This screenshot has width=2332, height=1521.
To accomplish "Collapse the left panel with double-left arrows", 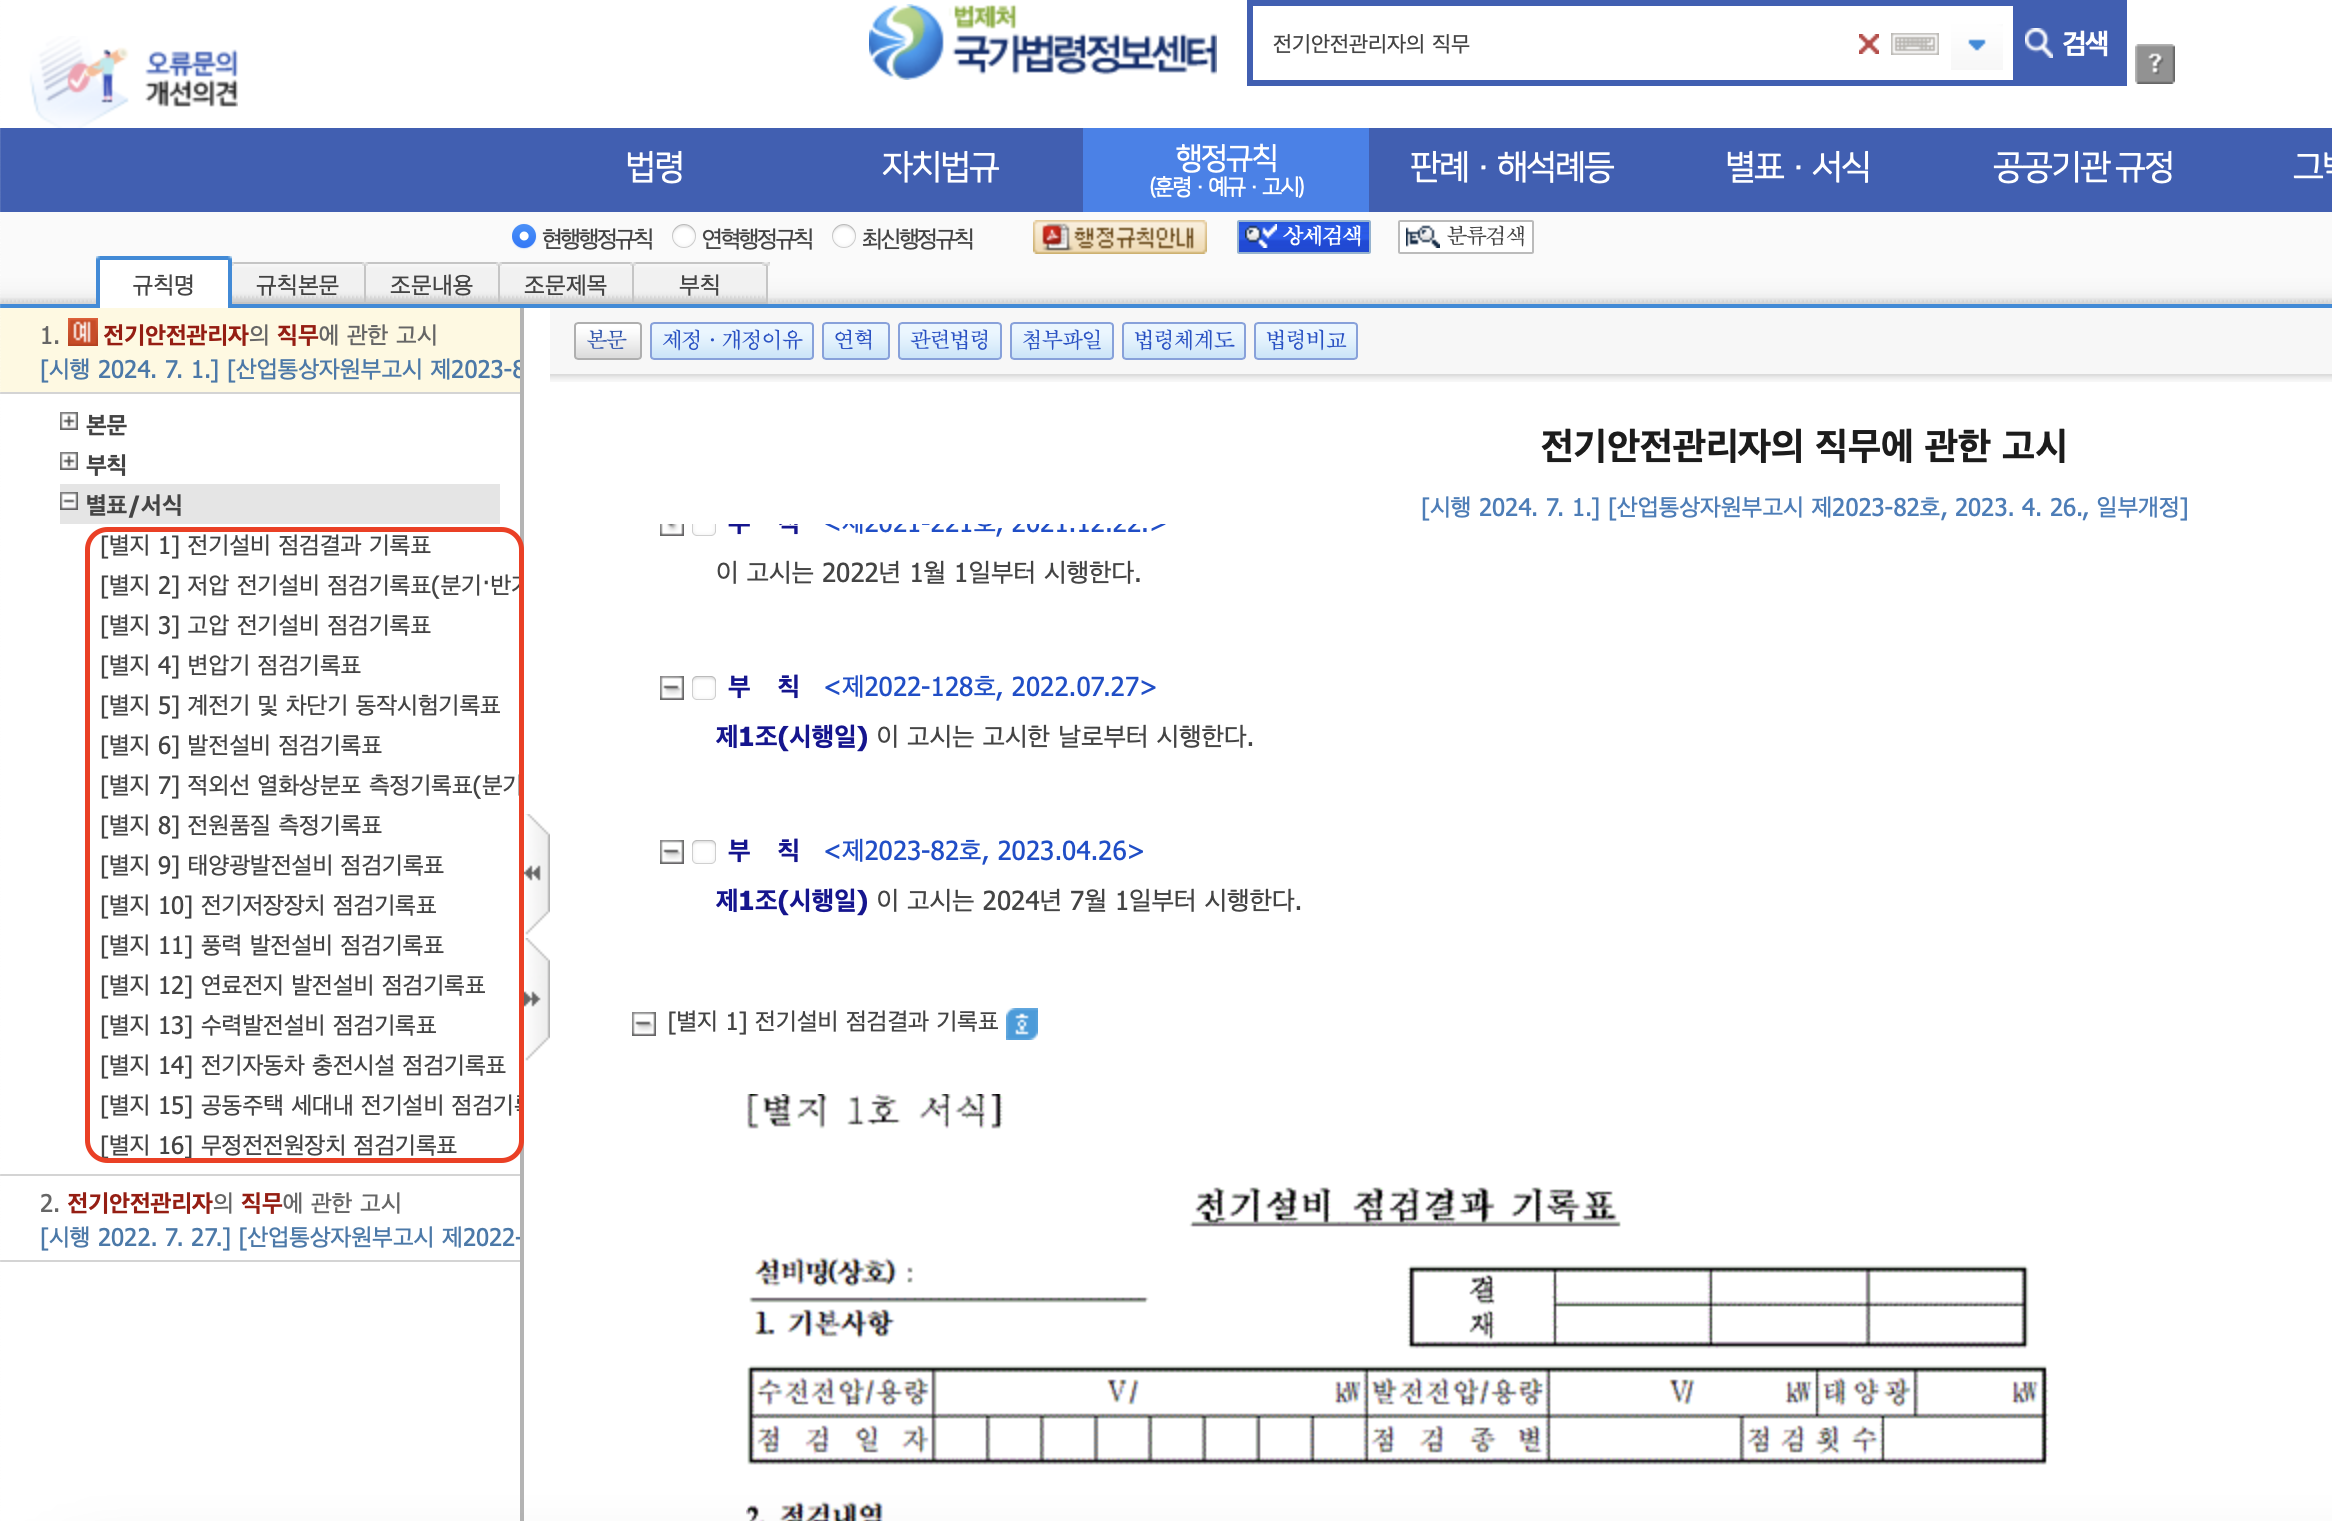I will pos(533,873).
